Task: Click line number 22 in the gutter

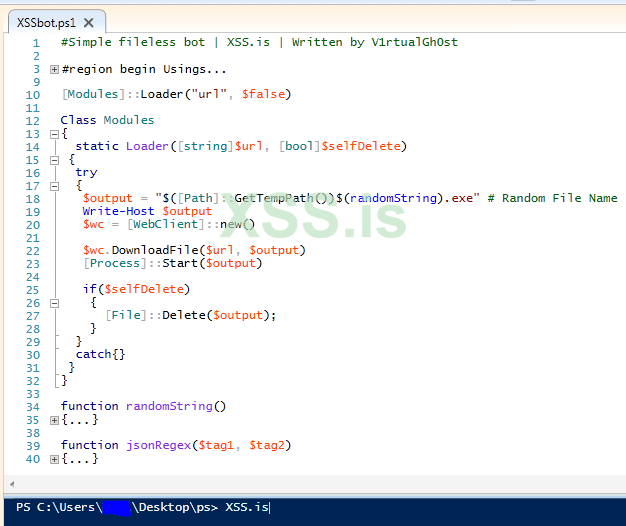Action: (x=33, y=251)
